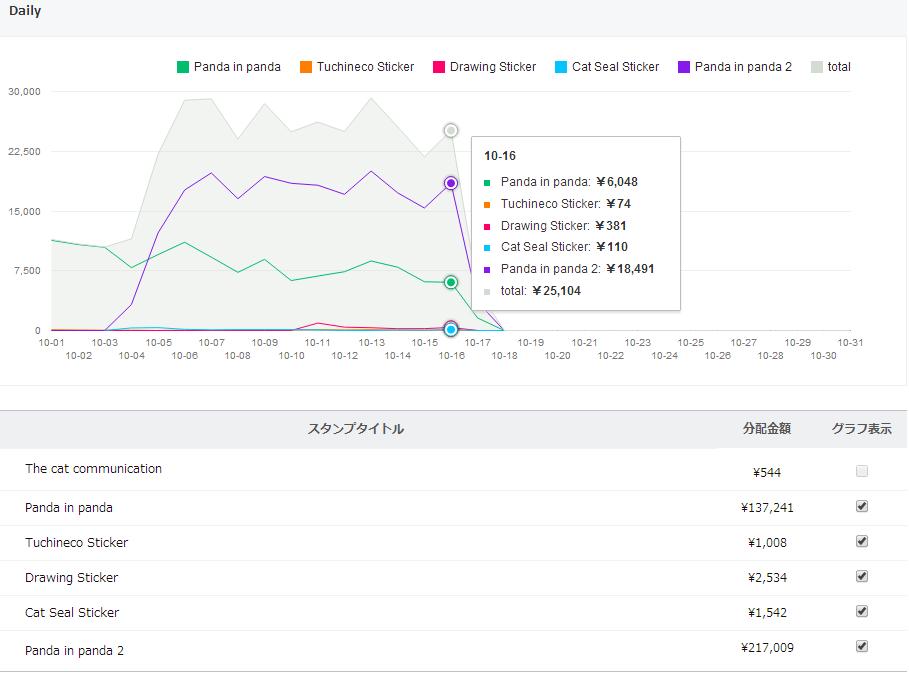Click purple Panda in panda 2 data point
Image resolution: width=909 pixels, height=677 pixels.
tap(451, 183)
